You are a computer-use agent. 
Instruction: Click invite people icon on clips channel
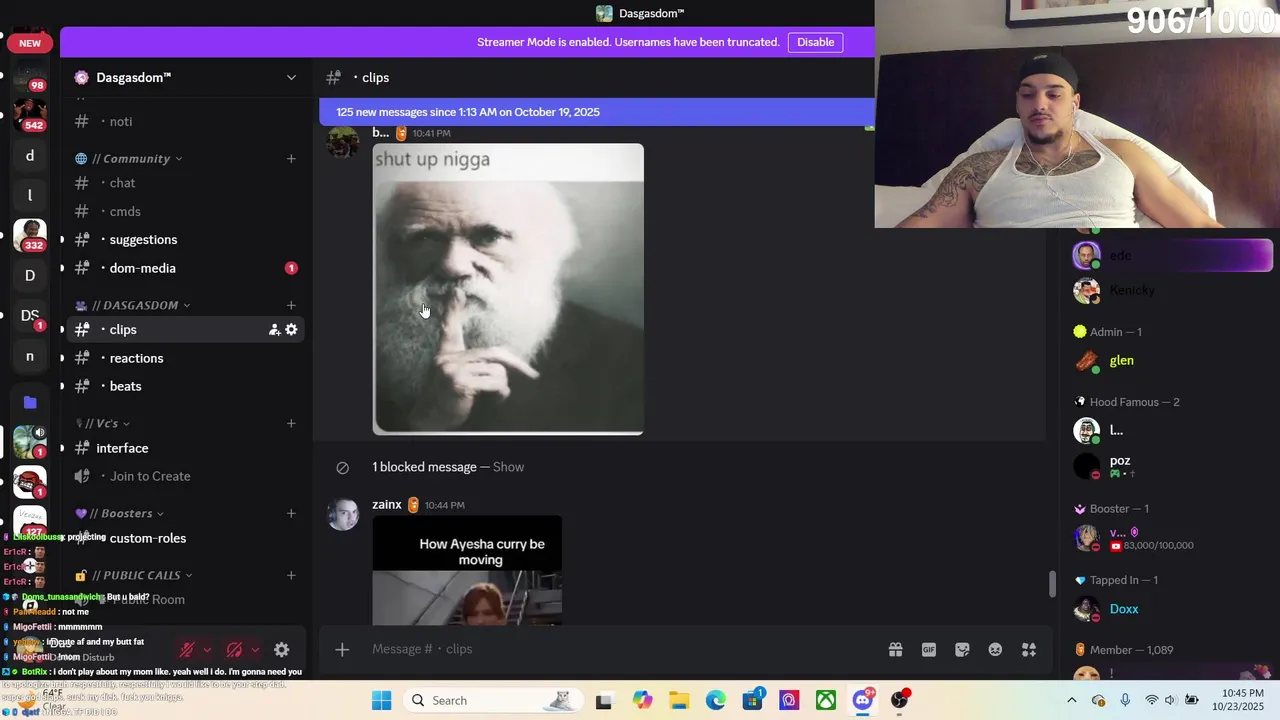tap(274, 329)
